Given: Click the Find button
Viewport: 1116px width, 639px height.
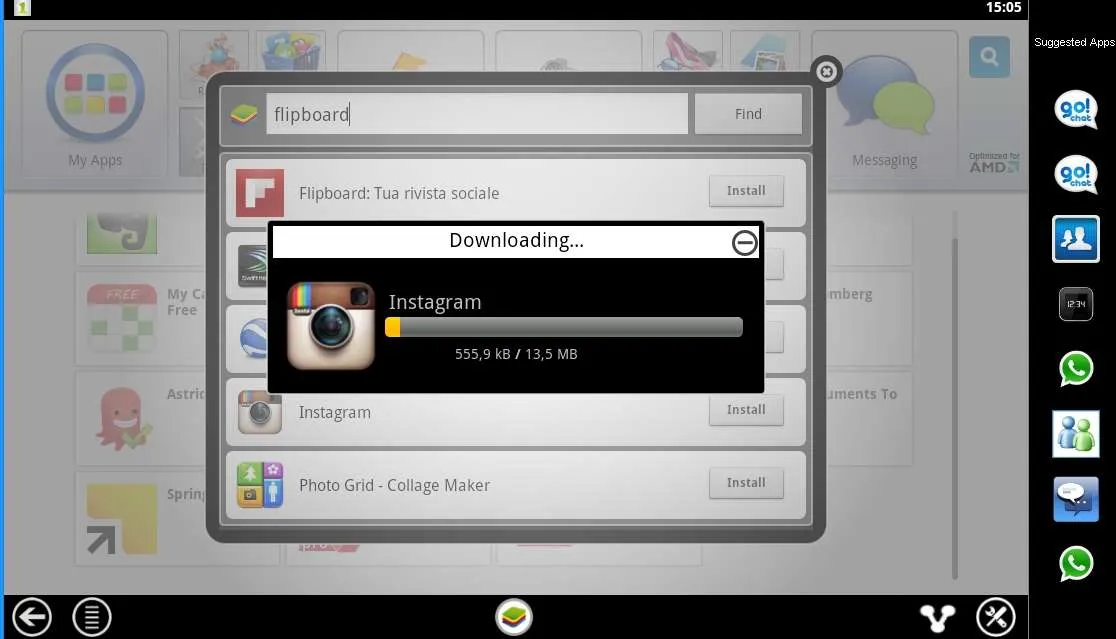Looking at the screenshot, I should click(x=748, y=114).
